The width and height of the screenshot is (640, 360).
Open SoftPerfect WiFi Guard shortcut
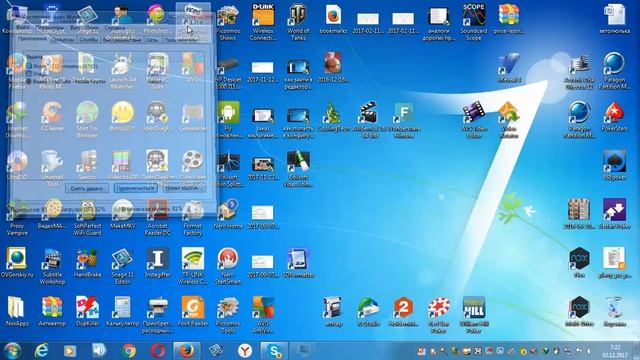pos(87,217)
